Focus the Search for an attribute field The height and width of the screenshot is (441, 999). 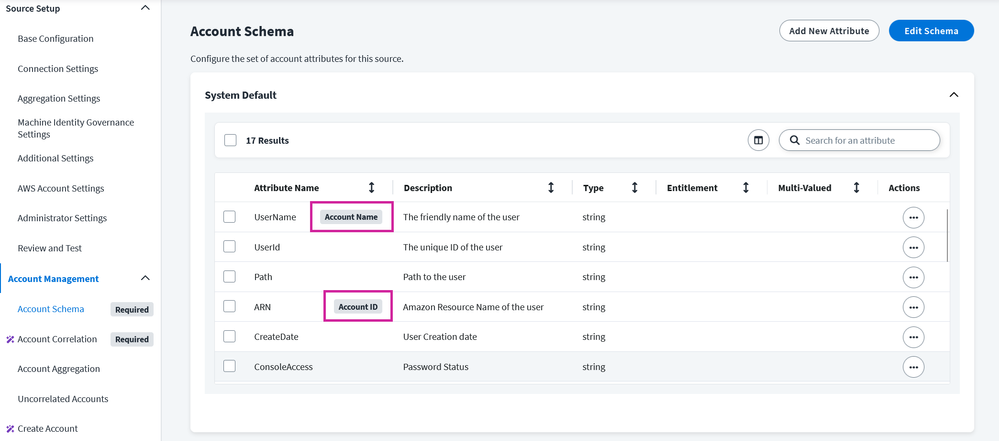pyautogui.click(x=859, y=140)
